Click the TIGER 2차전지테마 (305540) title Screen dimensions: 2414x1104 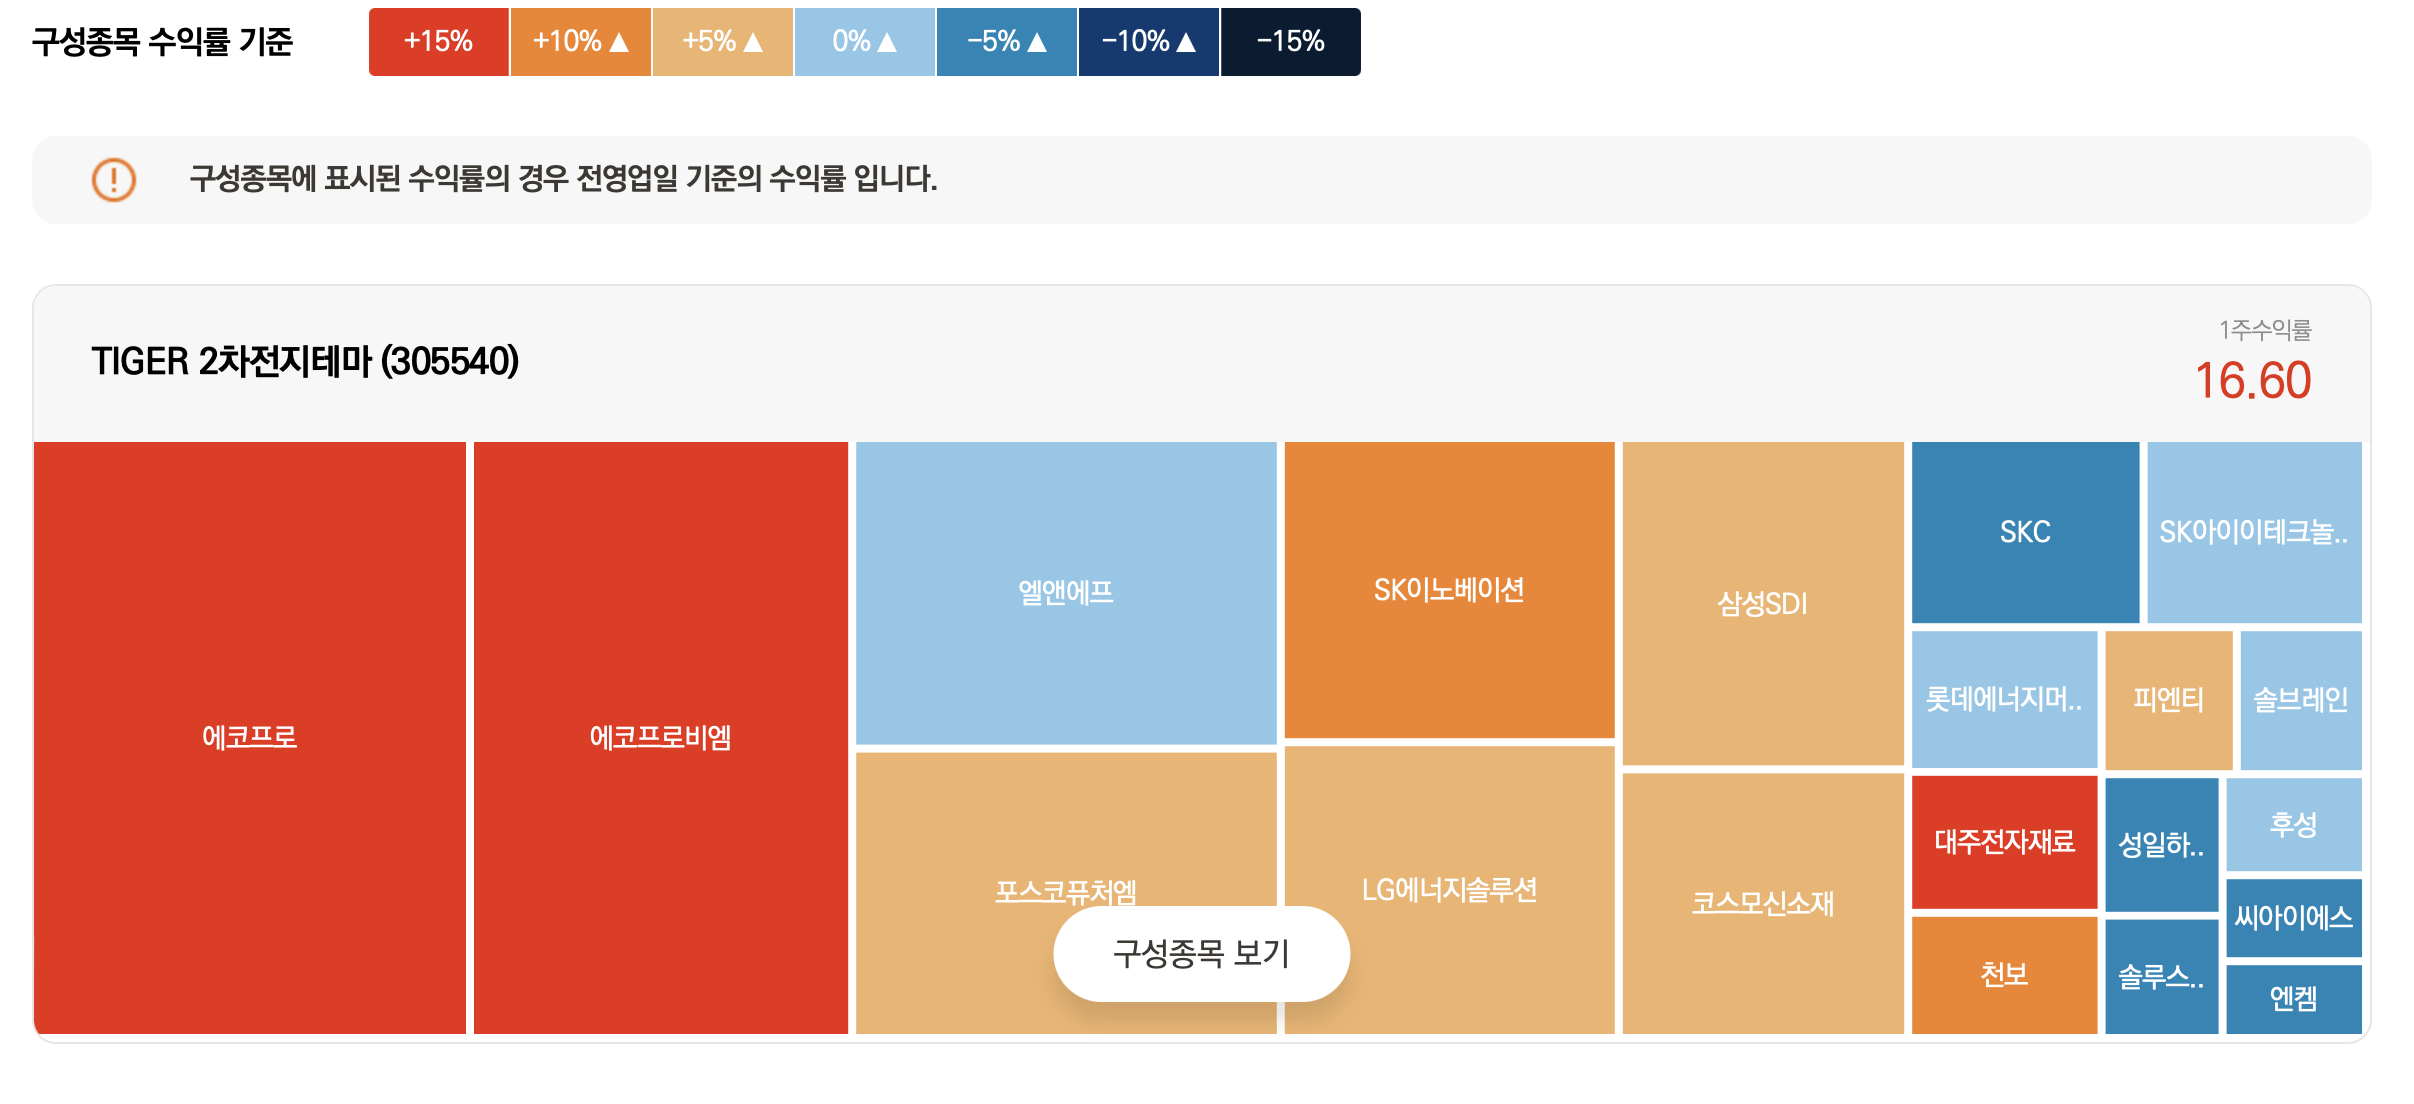(305, 361)
